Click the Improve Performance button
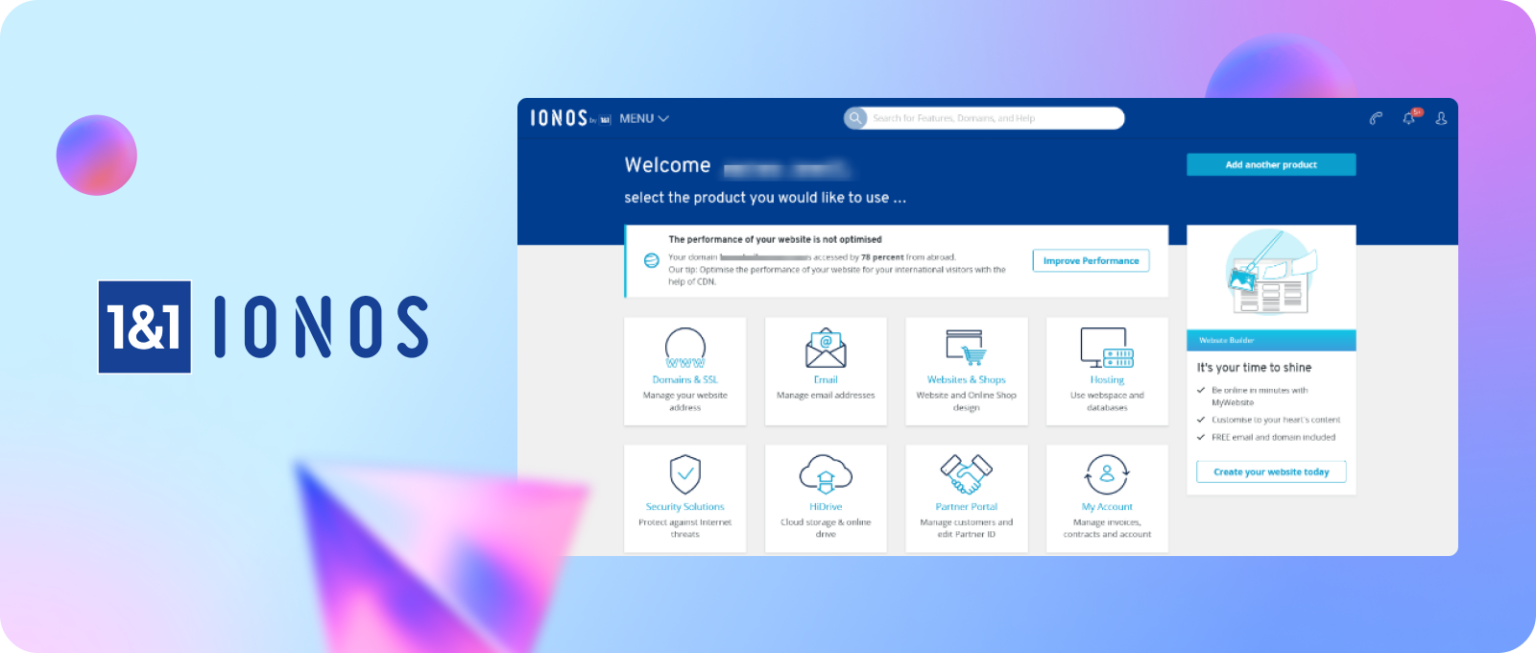1536x653 pixels. pyautogui.click(x=1091, y=260)
